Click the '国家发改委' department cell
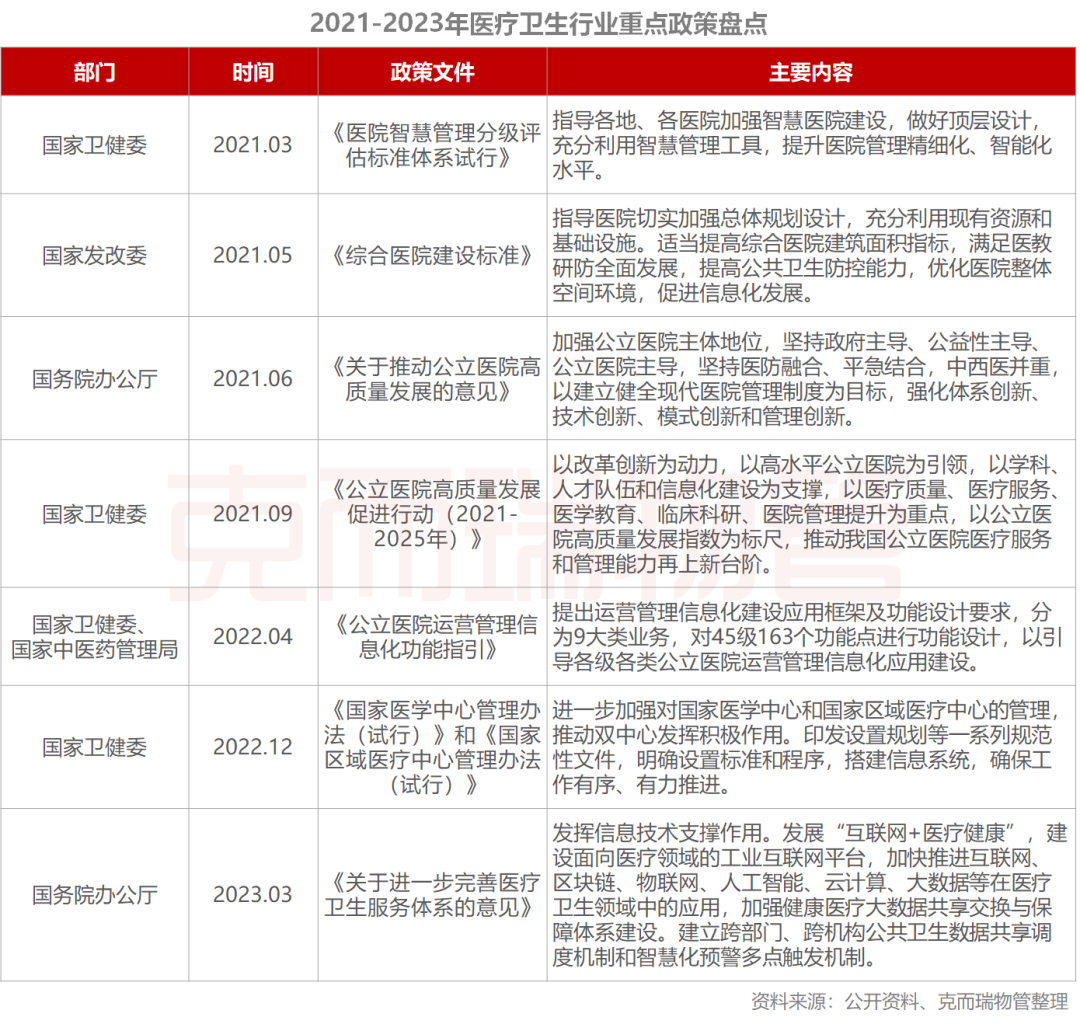The image size is (1080, 1024). tap(94, 255)
